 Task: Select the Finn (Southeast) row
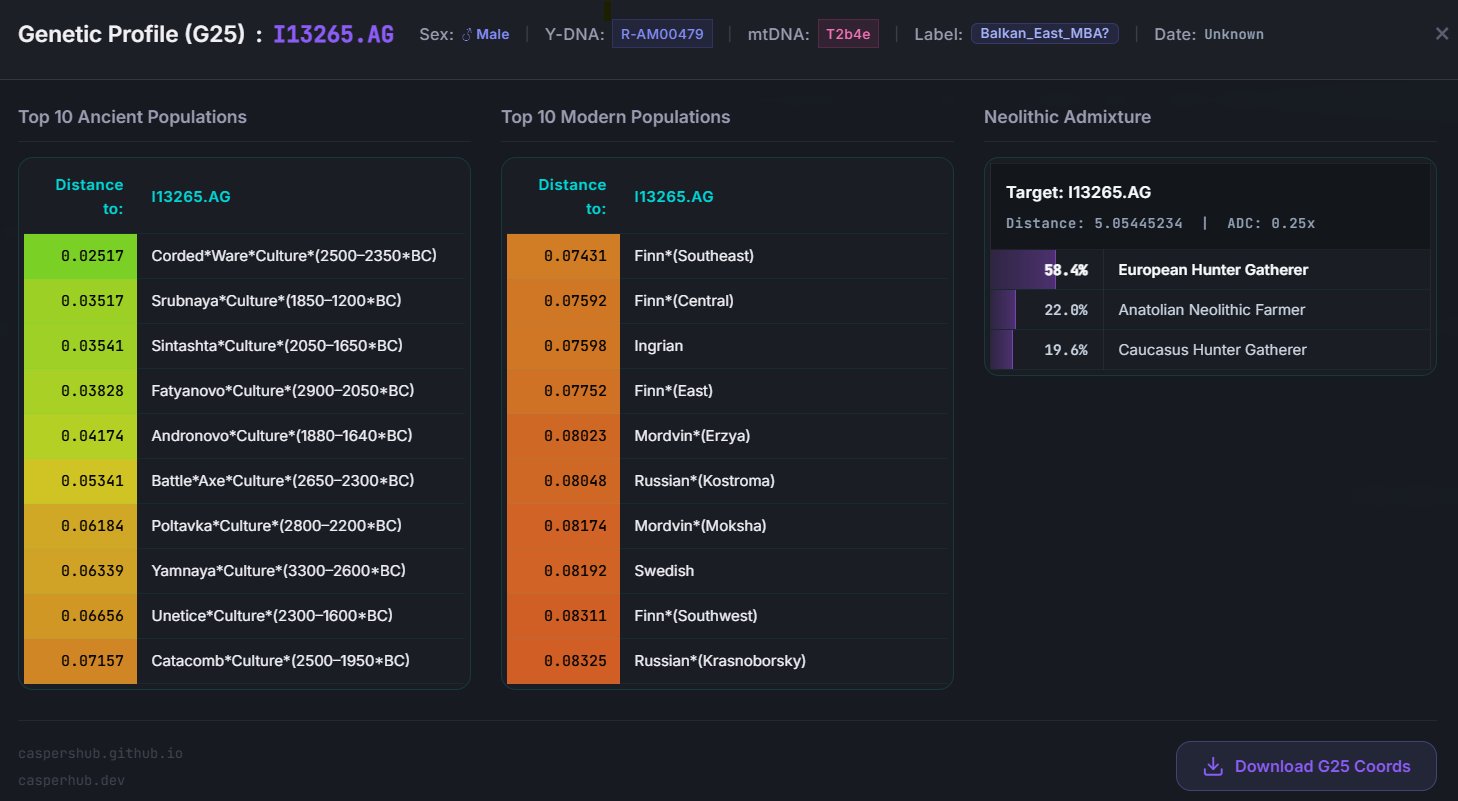pyautogui.click(x=727, y=256)
